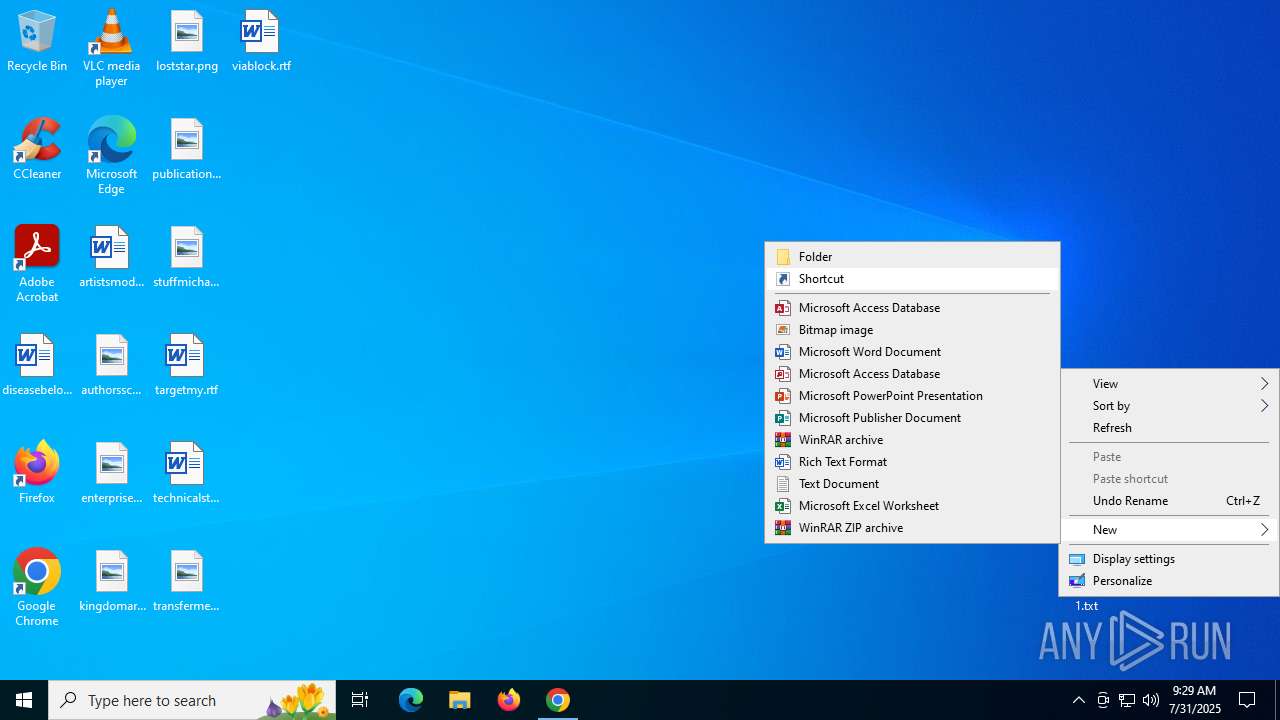Select the CCleaner desktop shortcut
This screenshot has width=1280, height=720.
37,150
